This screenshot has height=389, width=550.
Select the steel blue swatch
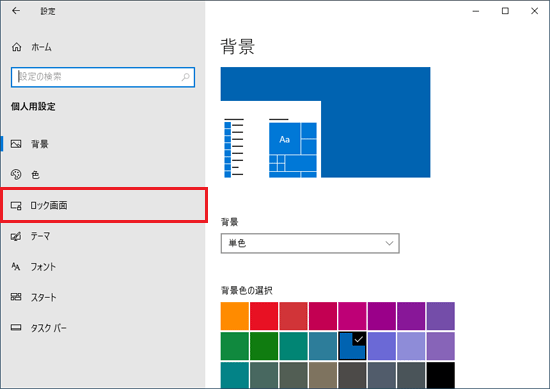[x=323, y=346]
